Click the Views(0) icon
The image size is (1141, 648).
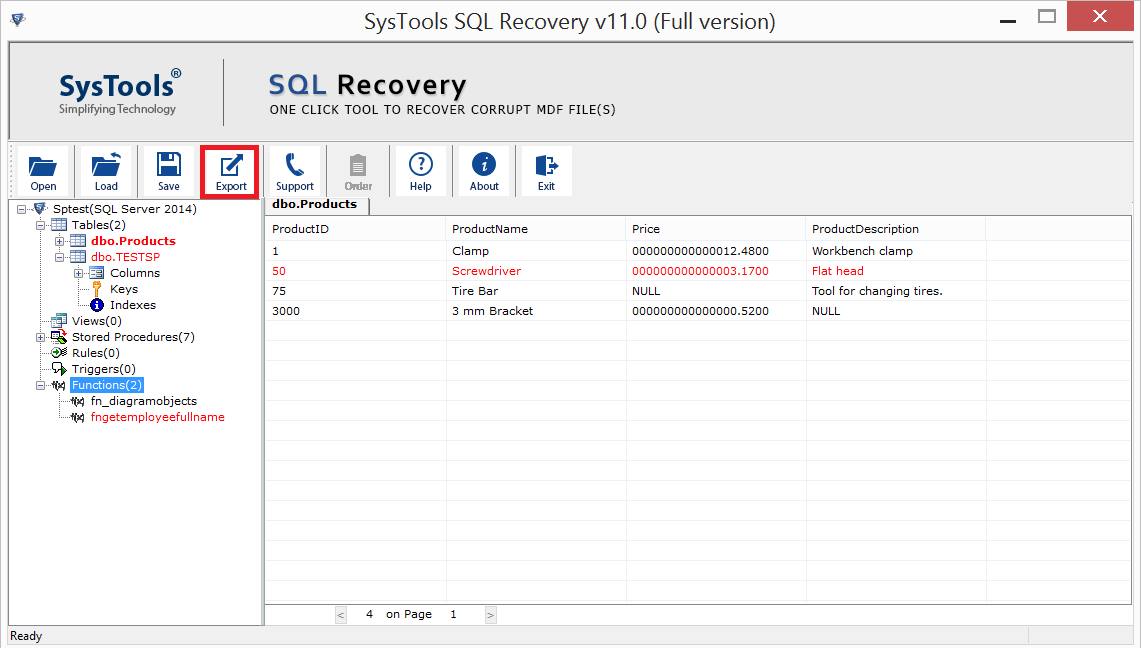(59, 321)
